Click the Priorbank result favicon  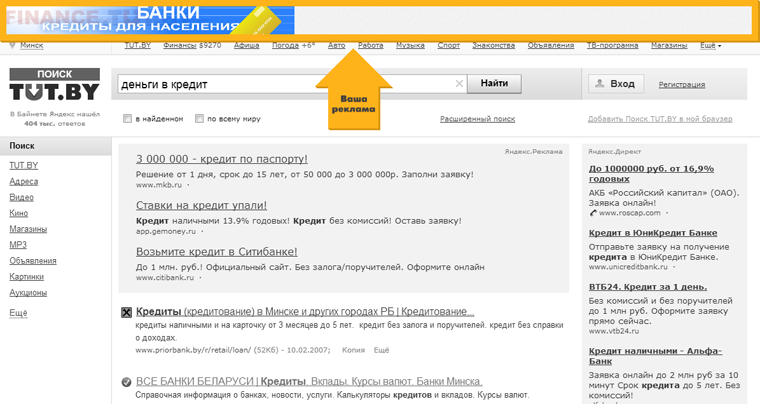126,312
